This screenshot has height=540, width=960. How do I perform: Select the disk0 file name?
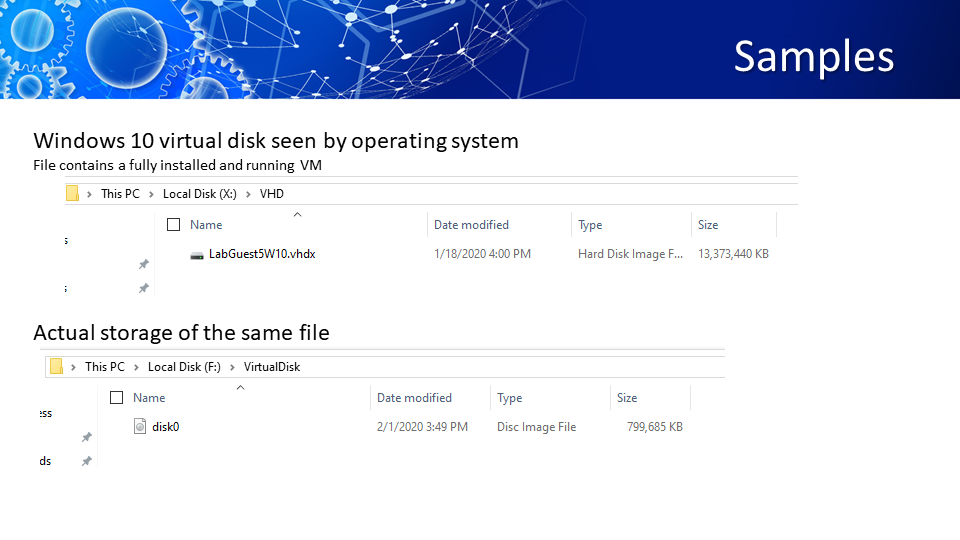click(165, 427)
